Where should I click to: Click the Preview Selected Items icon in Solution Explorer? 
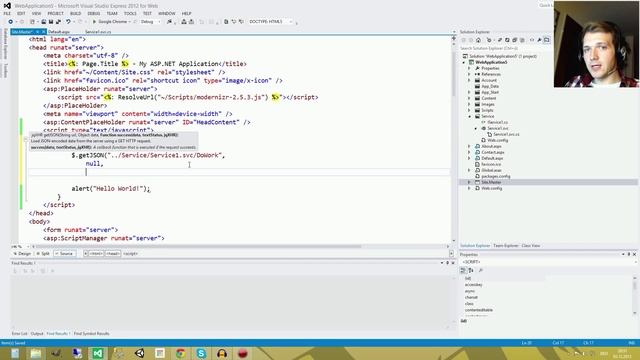[x=547, y=40]
